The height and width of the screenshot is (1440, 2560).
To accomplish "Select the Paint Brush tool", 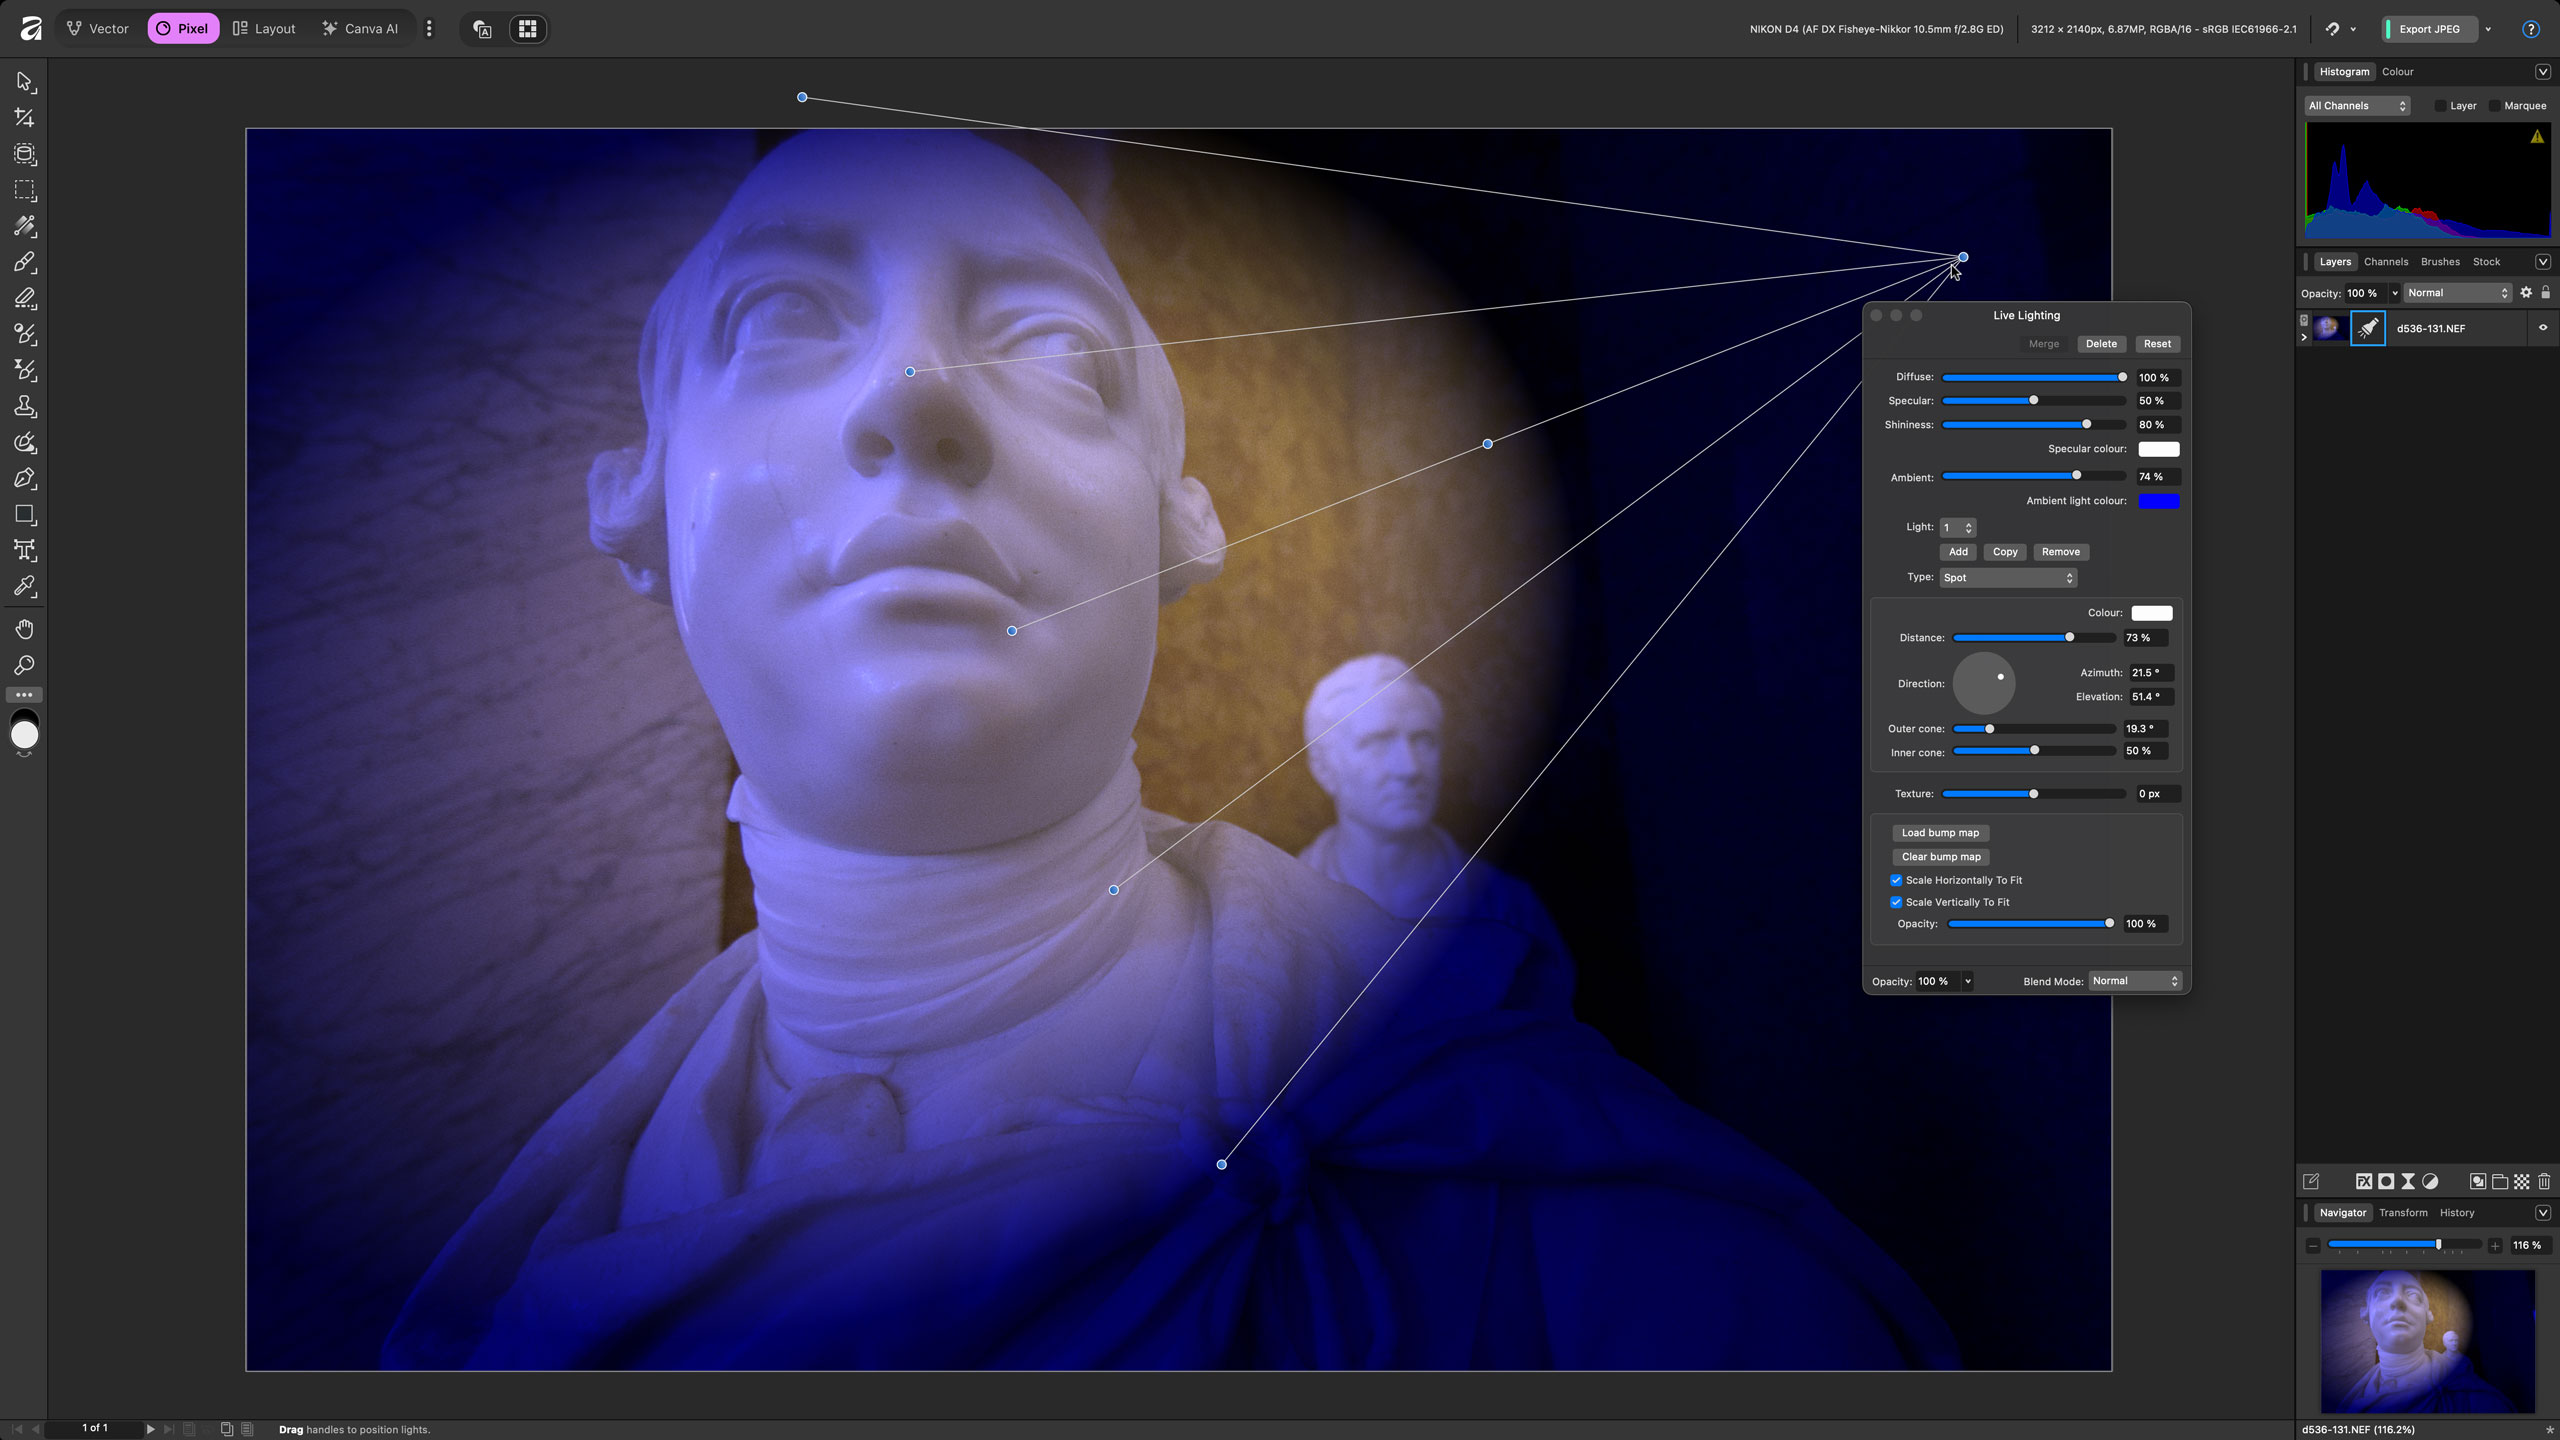I will (25, 262).
